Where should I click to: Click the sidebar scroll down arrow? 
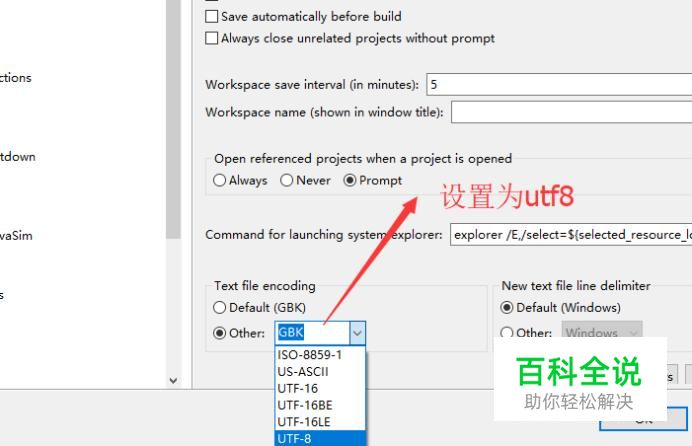173,380
